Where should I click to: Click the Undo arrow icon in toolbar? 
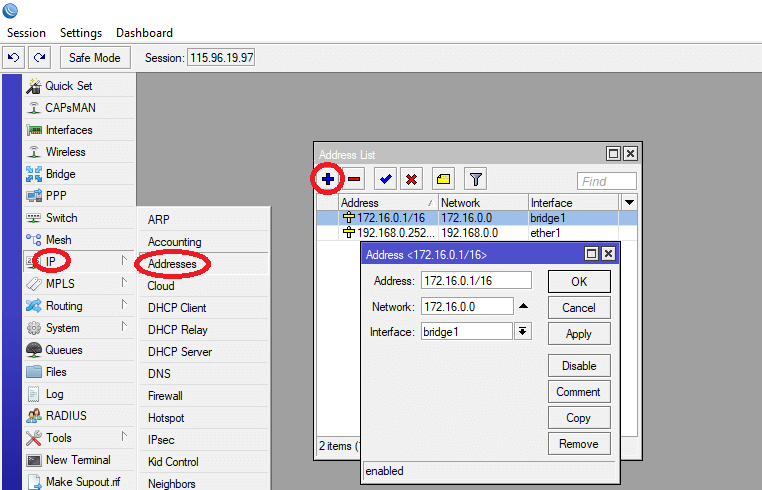click(14, 58)
